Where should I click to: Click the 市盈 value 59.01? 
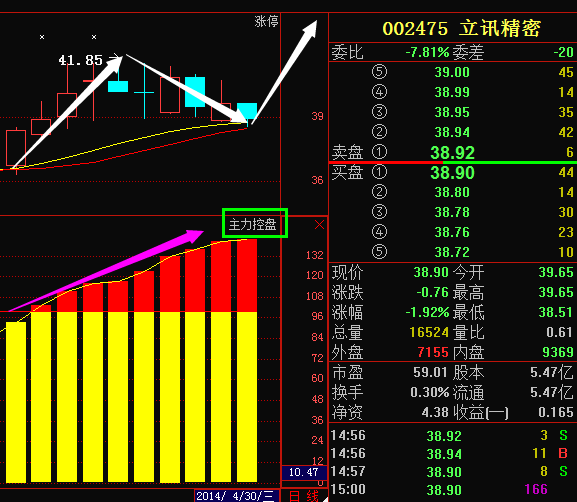tap(430, 372)
